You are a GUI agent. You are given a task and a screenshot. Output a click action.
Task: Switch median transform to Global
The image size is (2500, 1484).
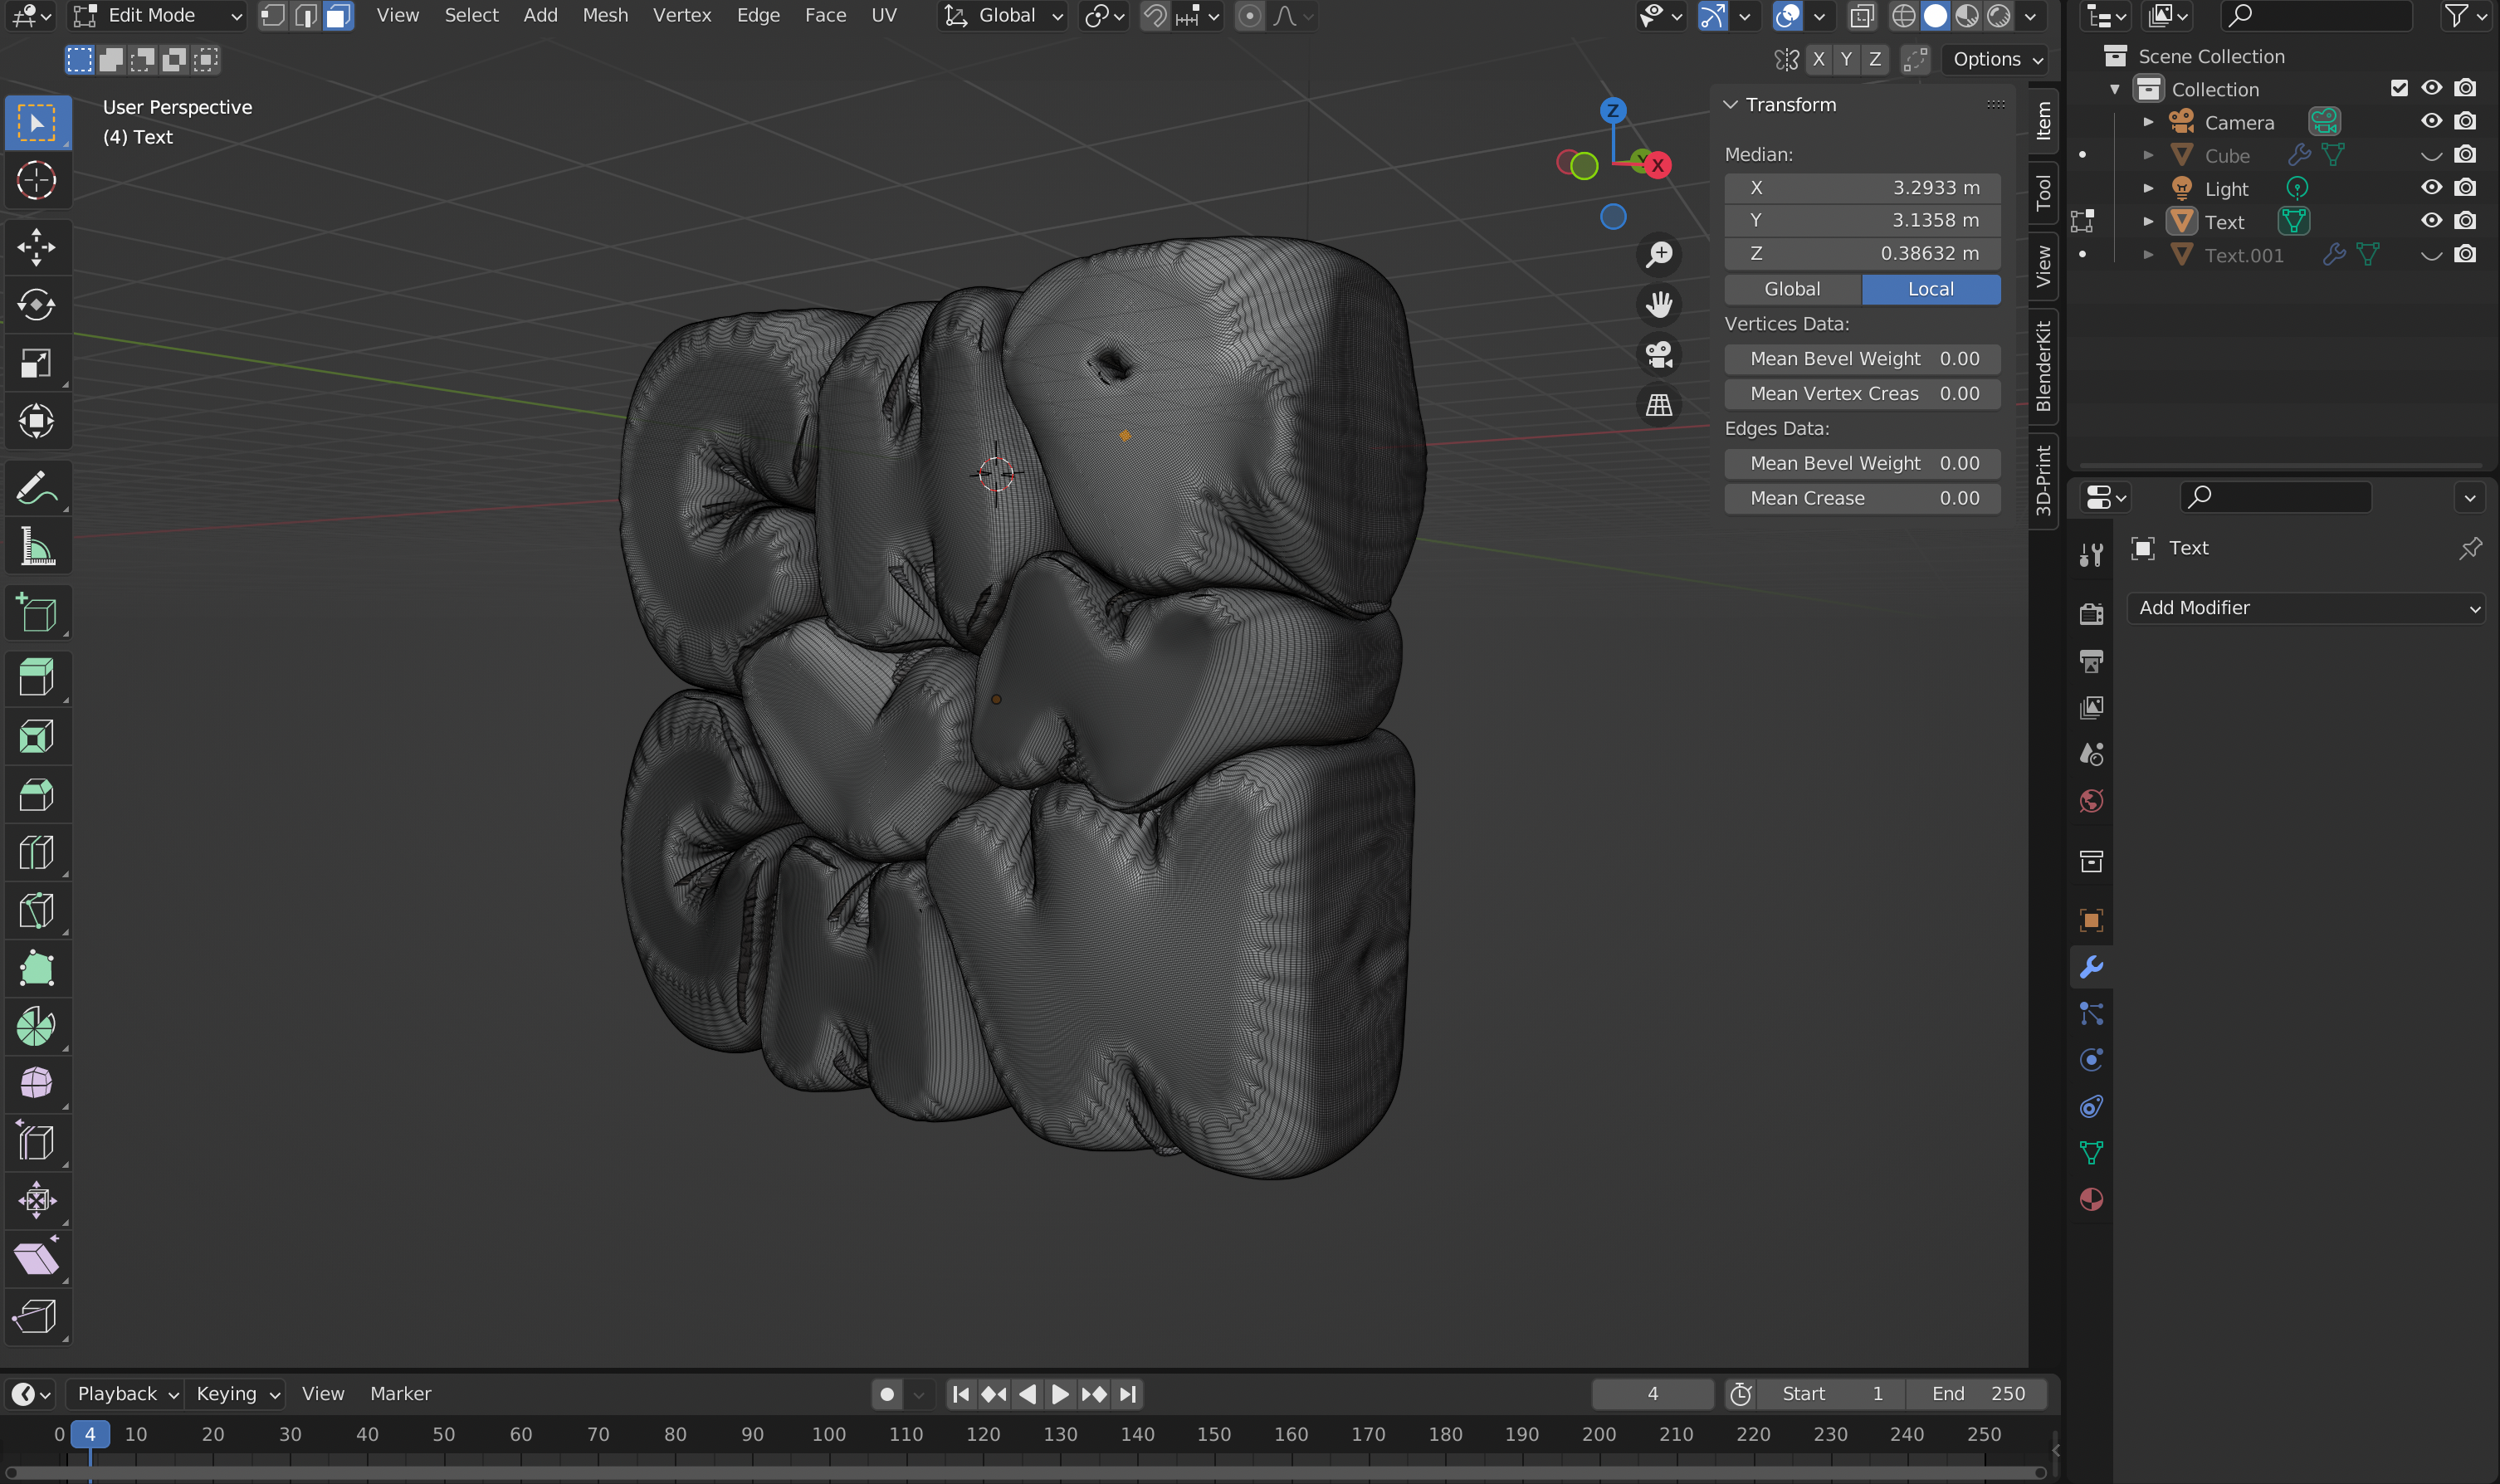tap(1792, 289)
